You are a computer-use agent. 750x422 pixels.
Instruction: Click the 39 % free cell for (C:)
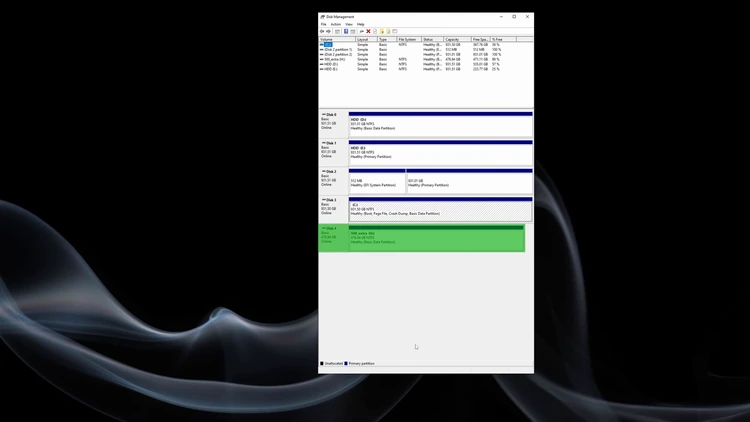tap(496, 44)
